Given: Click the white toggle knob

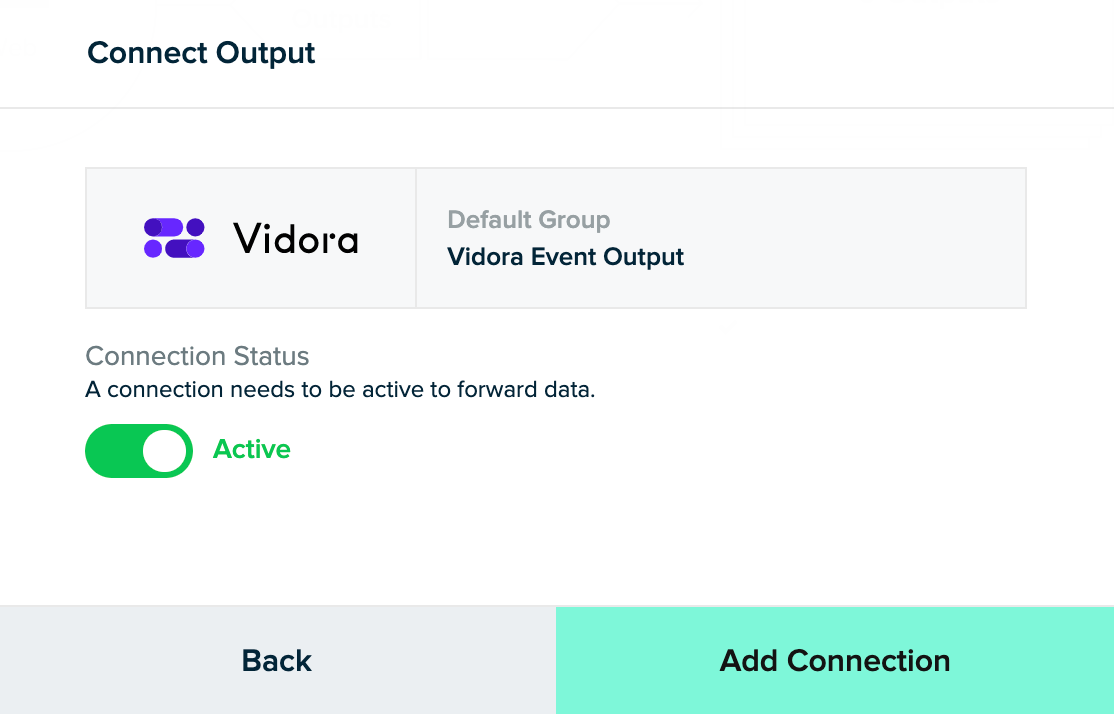Looking at the screenshot, I should point(165,451).
